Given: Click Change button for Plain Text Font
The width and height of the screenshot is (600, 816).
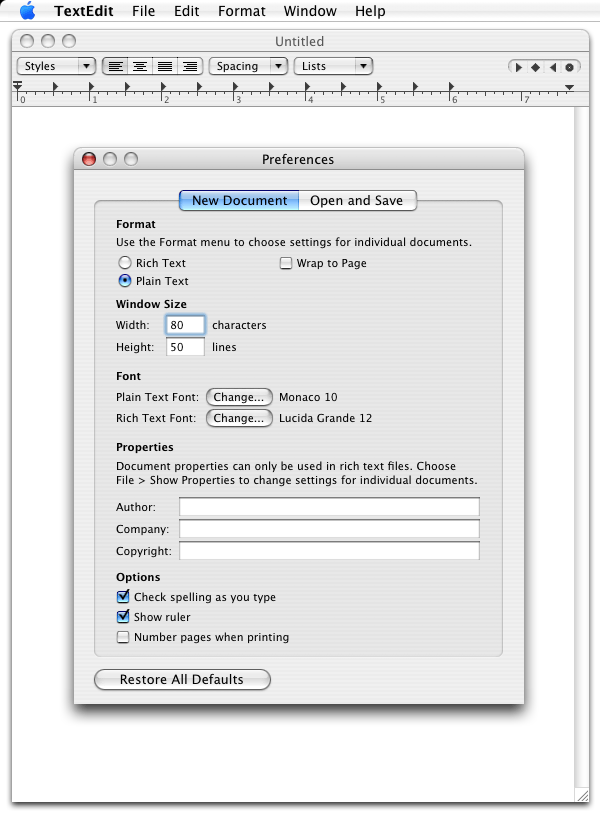Looking at the screenshot, I should pyautogui.click(x=239, y=397).
